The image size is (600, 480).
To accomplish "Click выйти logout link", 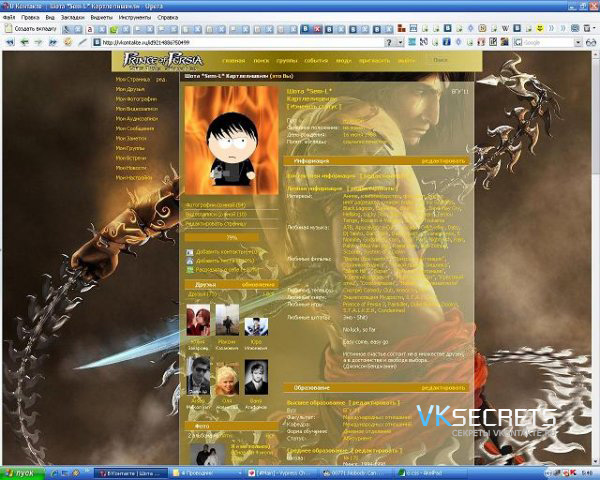I will [406, 60].
